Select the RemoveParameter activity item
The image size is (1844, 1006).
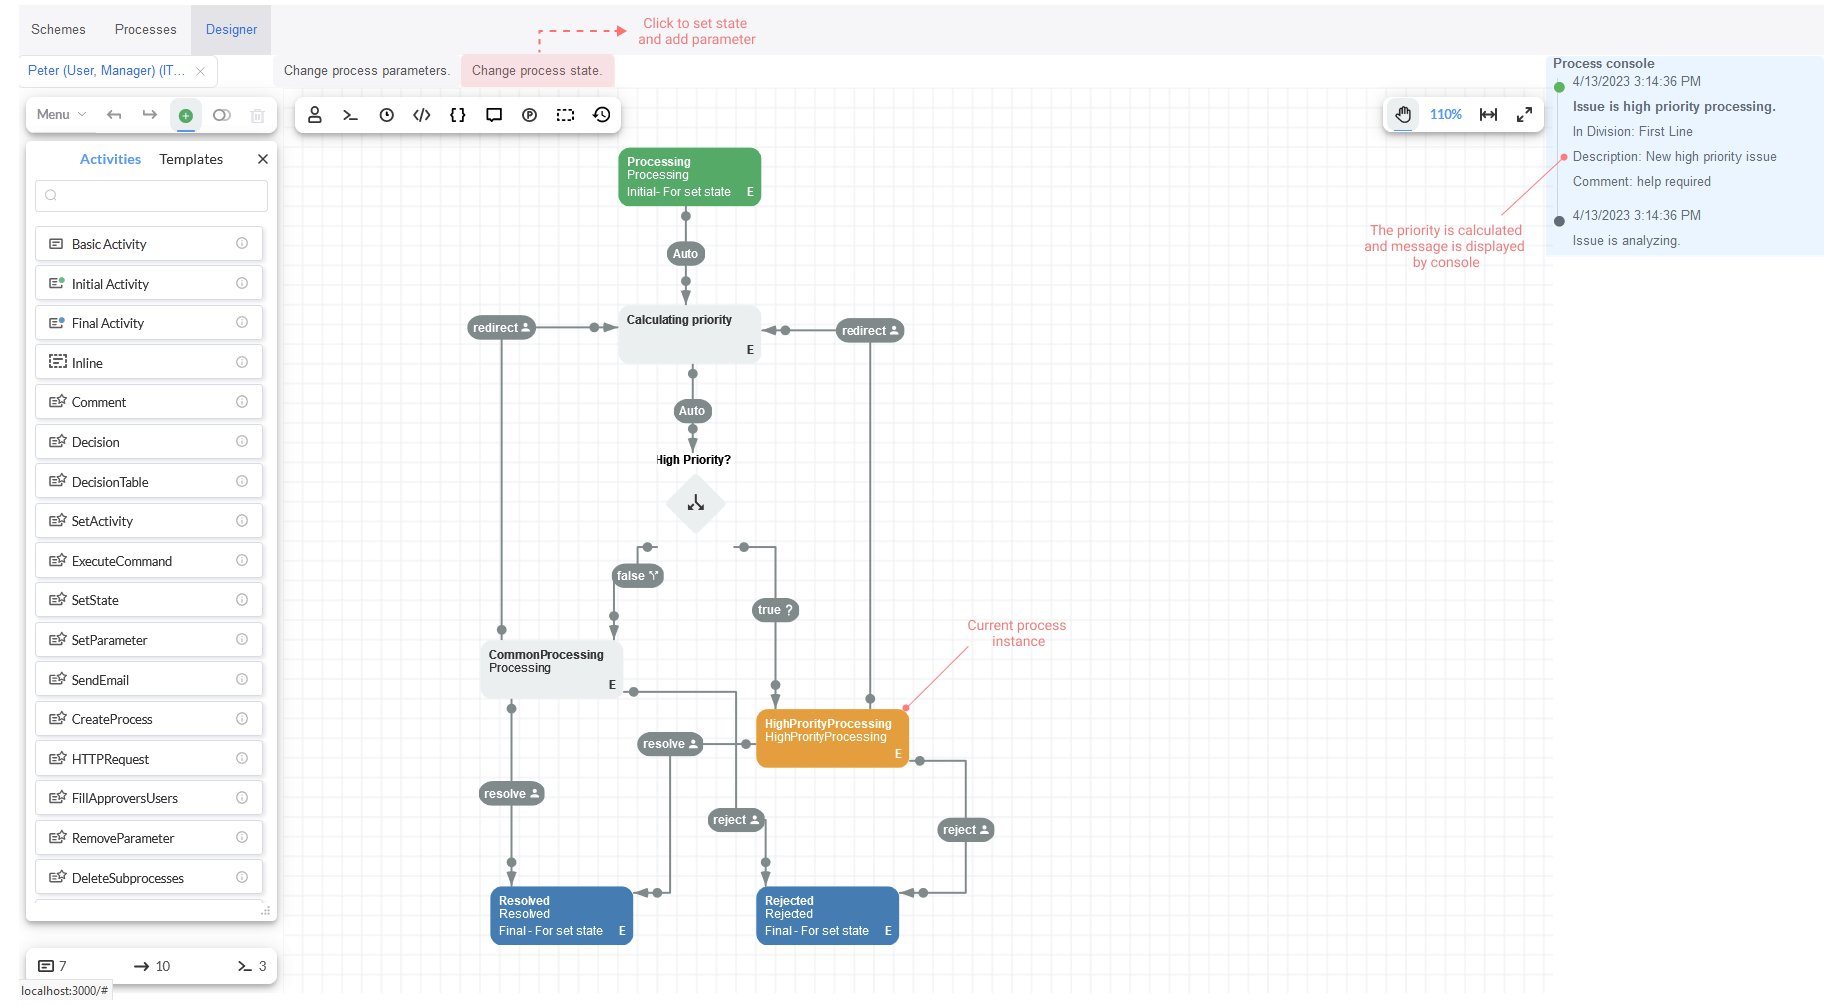point(149,838)
